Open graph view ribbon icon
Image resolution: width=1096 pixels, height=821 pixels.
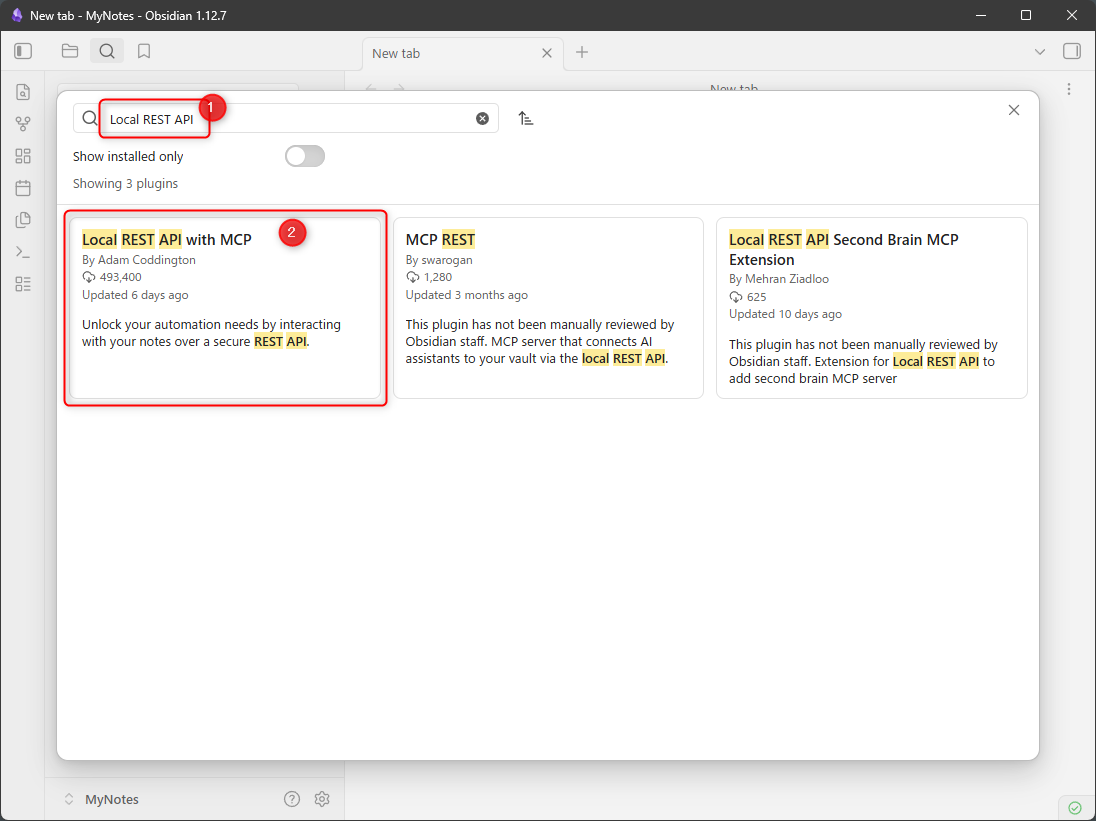click(23, 124)
